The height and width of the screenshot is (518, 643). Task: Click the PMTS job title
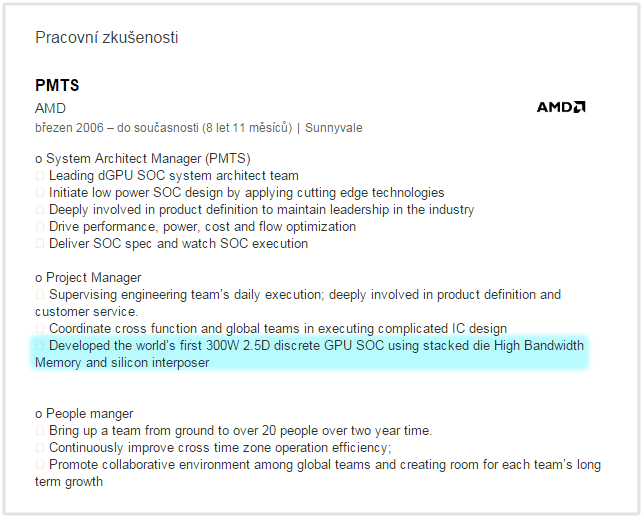tap(57, 85)
